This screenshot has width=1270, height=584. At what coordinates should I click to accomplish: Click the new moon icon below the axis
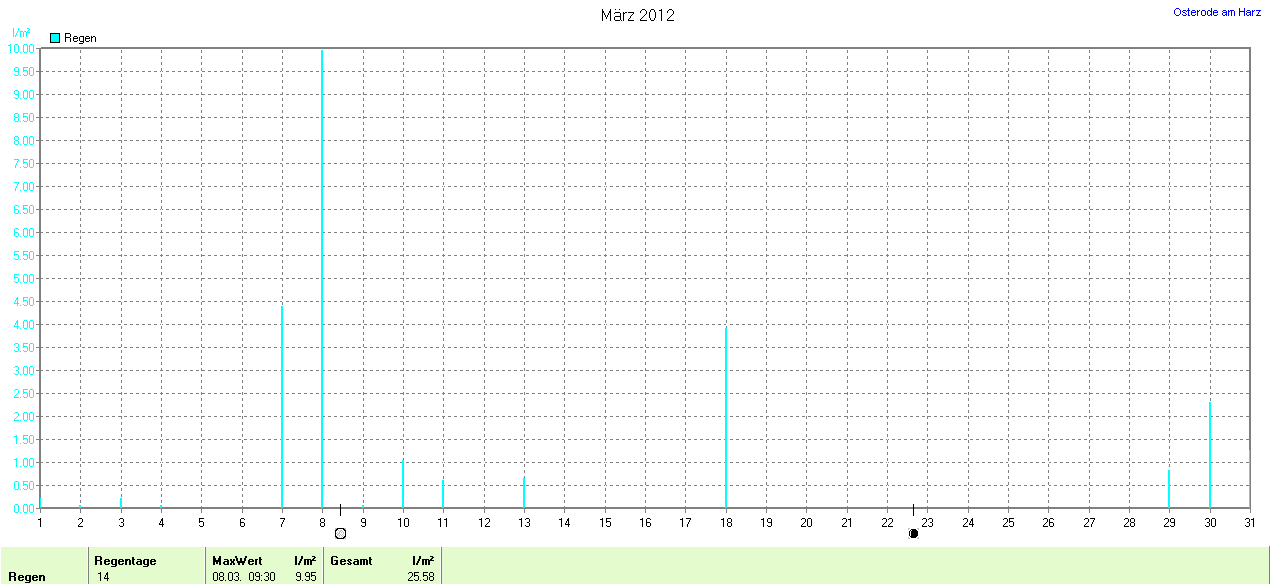pyautogui.click(x=913, y=534)
